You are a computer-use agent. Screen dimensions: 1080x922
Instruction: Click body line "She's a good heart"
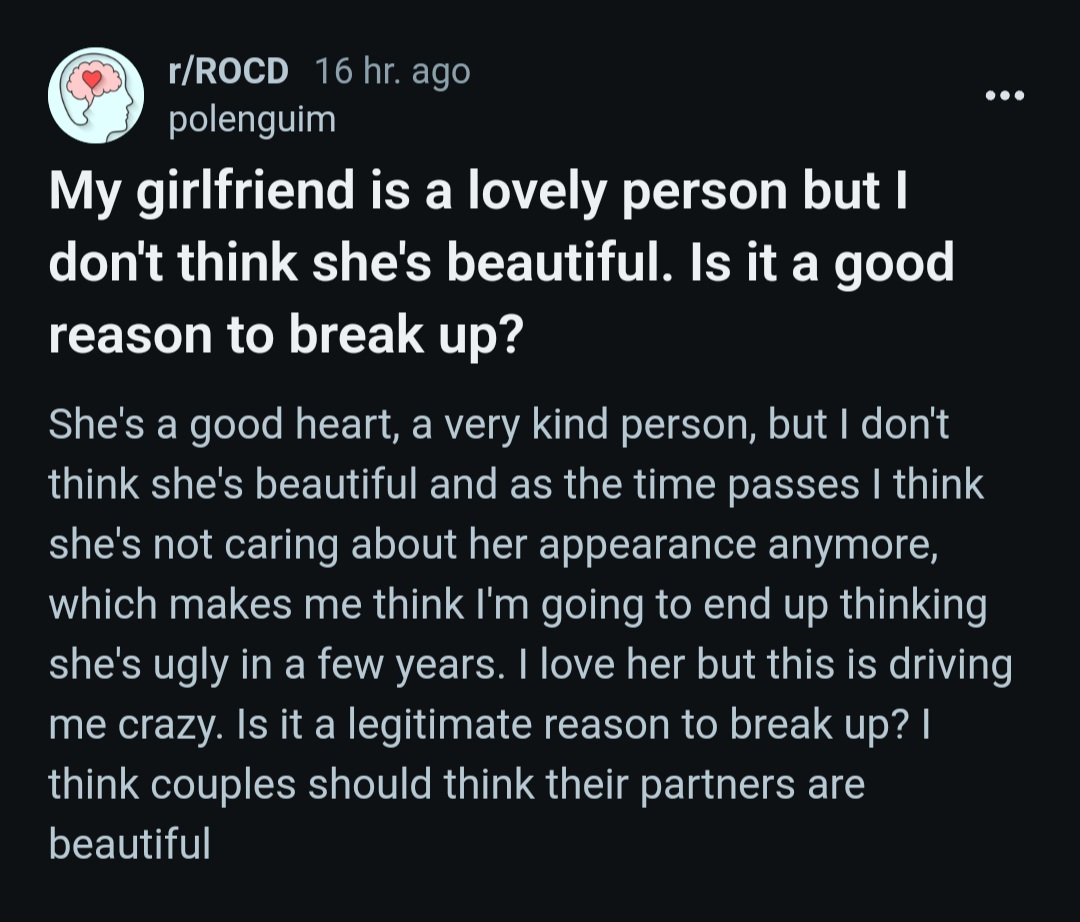(x=499, y=424)
